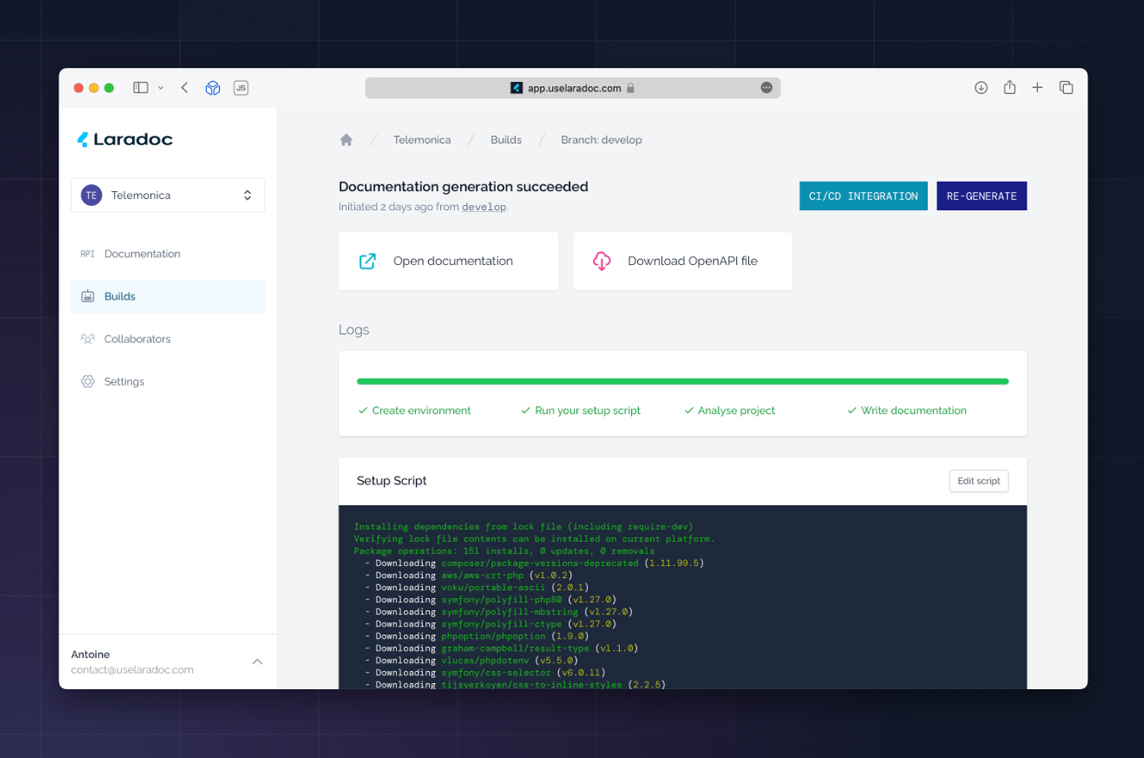Click the cloud download icon
Screen dimensions: 1144x758
(602, 261)
